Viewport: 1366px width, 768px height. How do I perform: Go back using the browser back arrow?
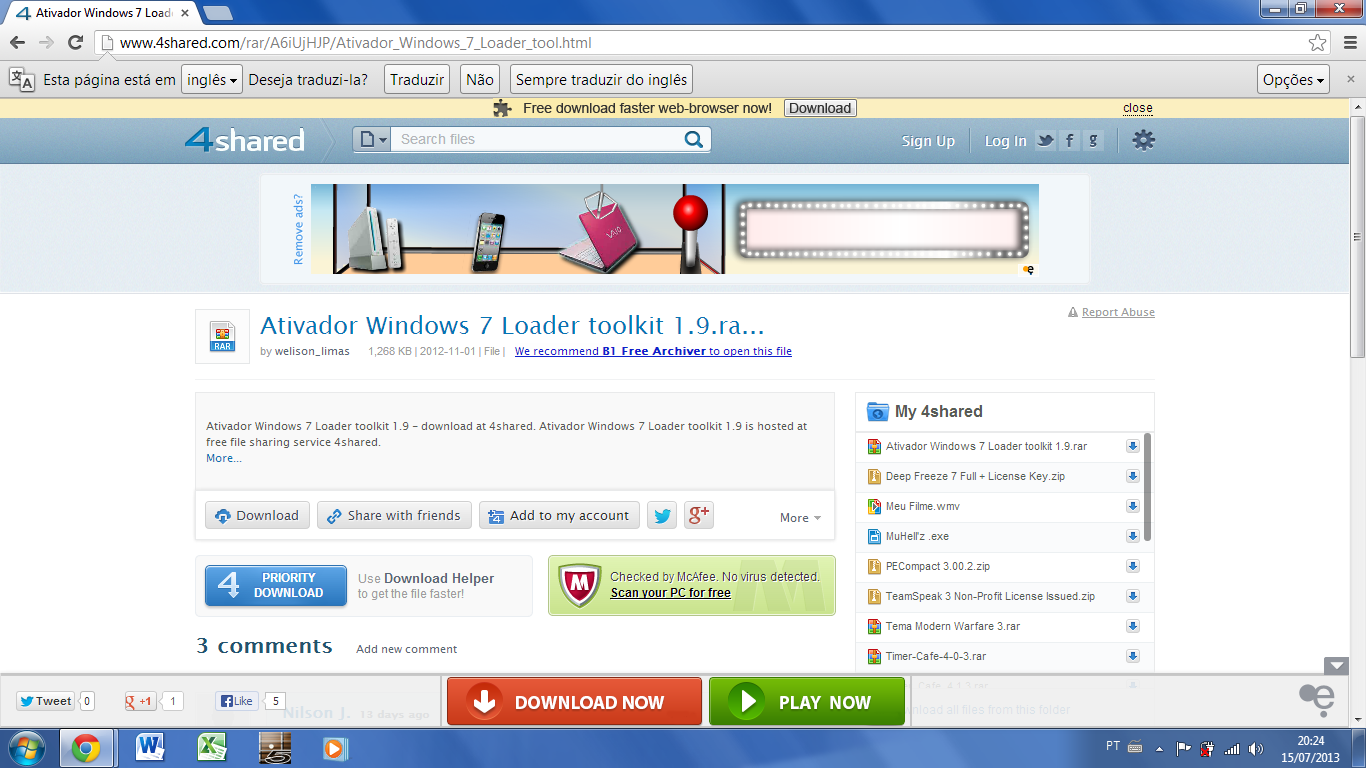point(18,42)
